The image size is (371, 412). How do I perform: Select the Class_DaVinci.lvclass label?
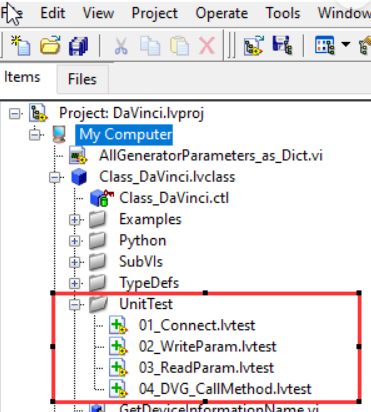tap(167, 177)
